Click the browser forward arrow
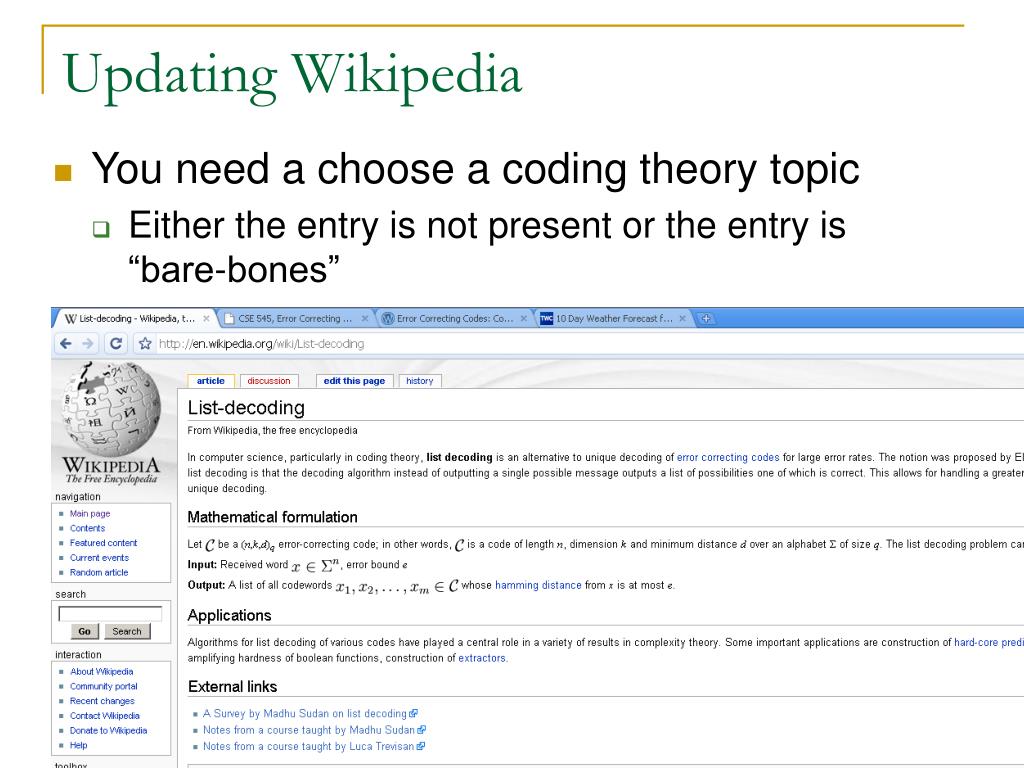This screenshot has width=1024, height=768. (88, 344)
